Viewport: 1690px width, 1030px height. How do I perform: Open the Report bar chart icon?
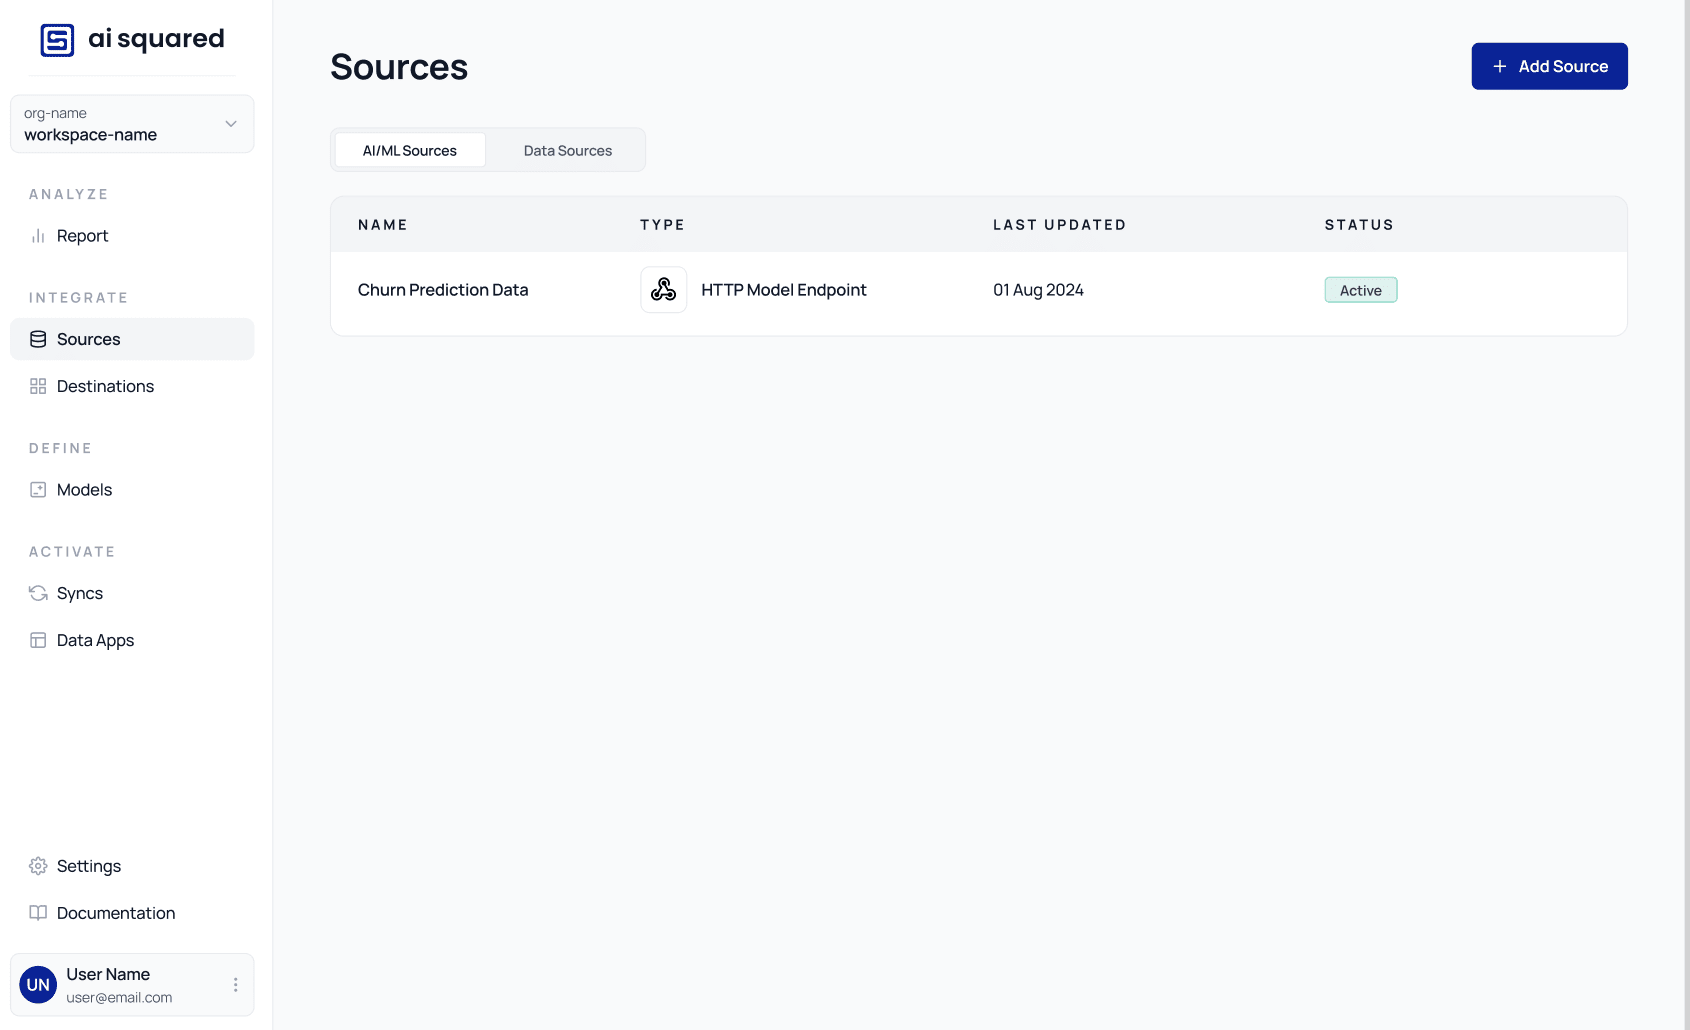38,236
